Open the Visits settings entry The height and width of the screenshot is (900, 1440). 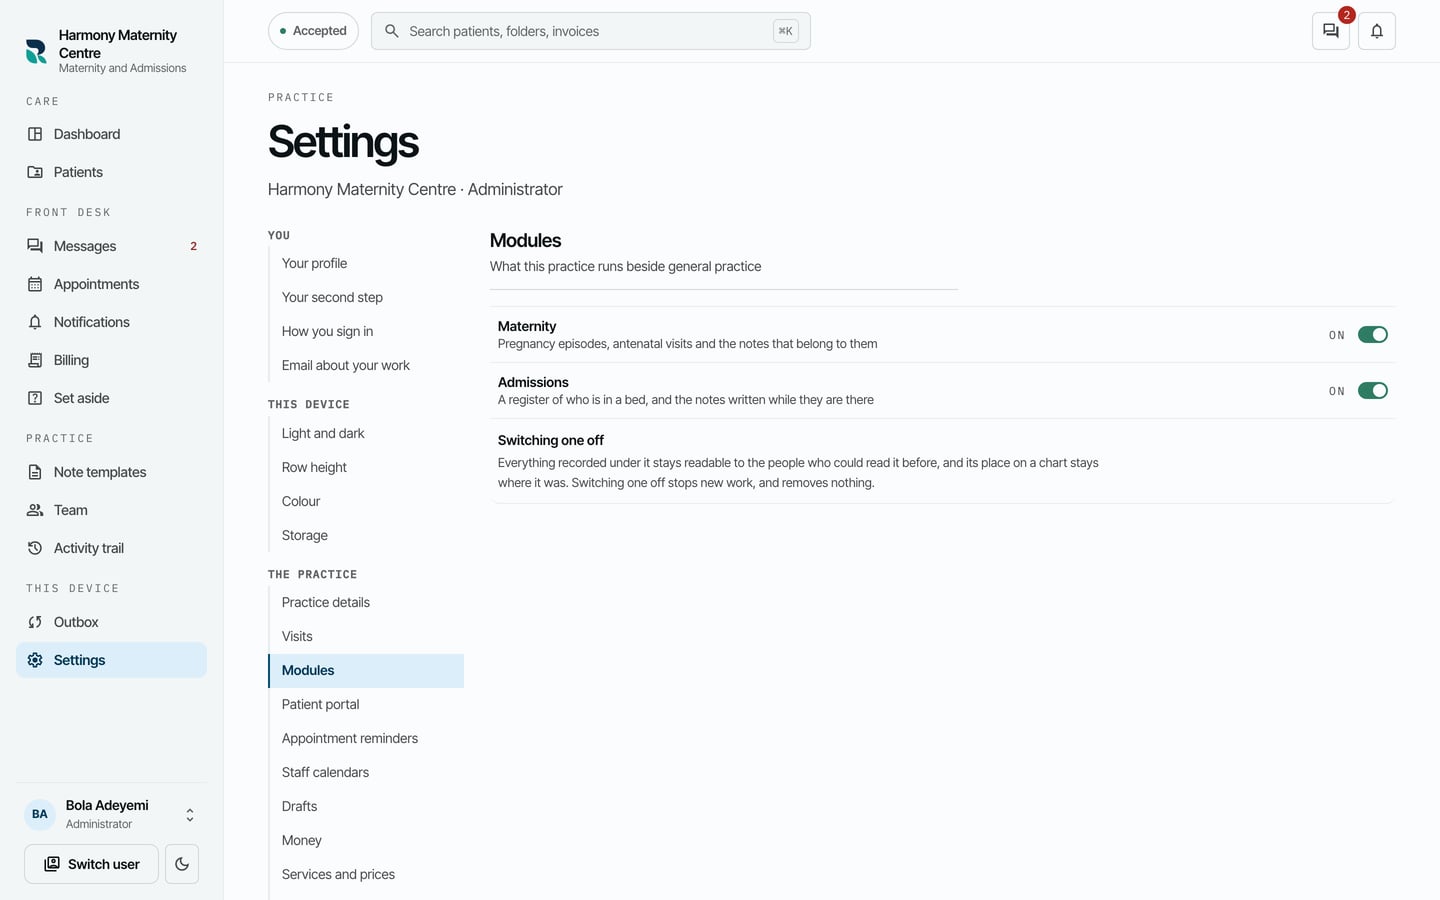(x=366, y=637)
